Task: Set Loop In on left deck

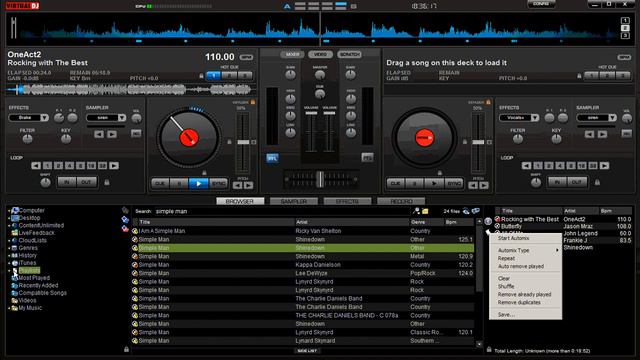Action: pyautogui.click(x=67, y=182)
